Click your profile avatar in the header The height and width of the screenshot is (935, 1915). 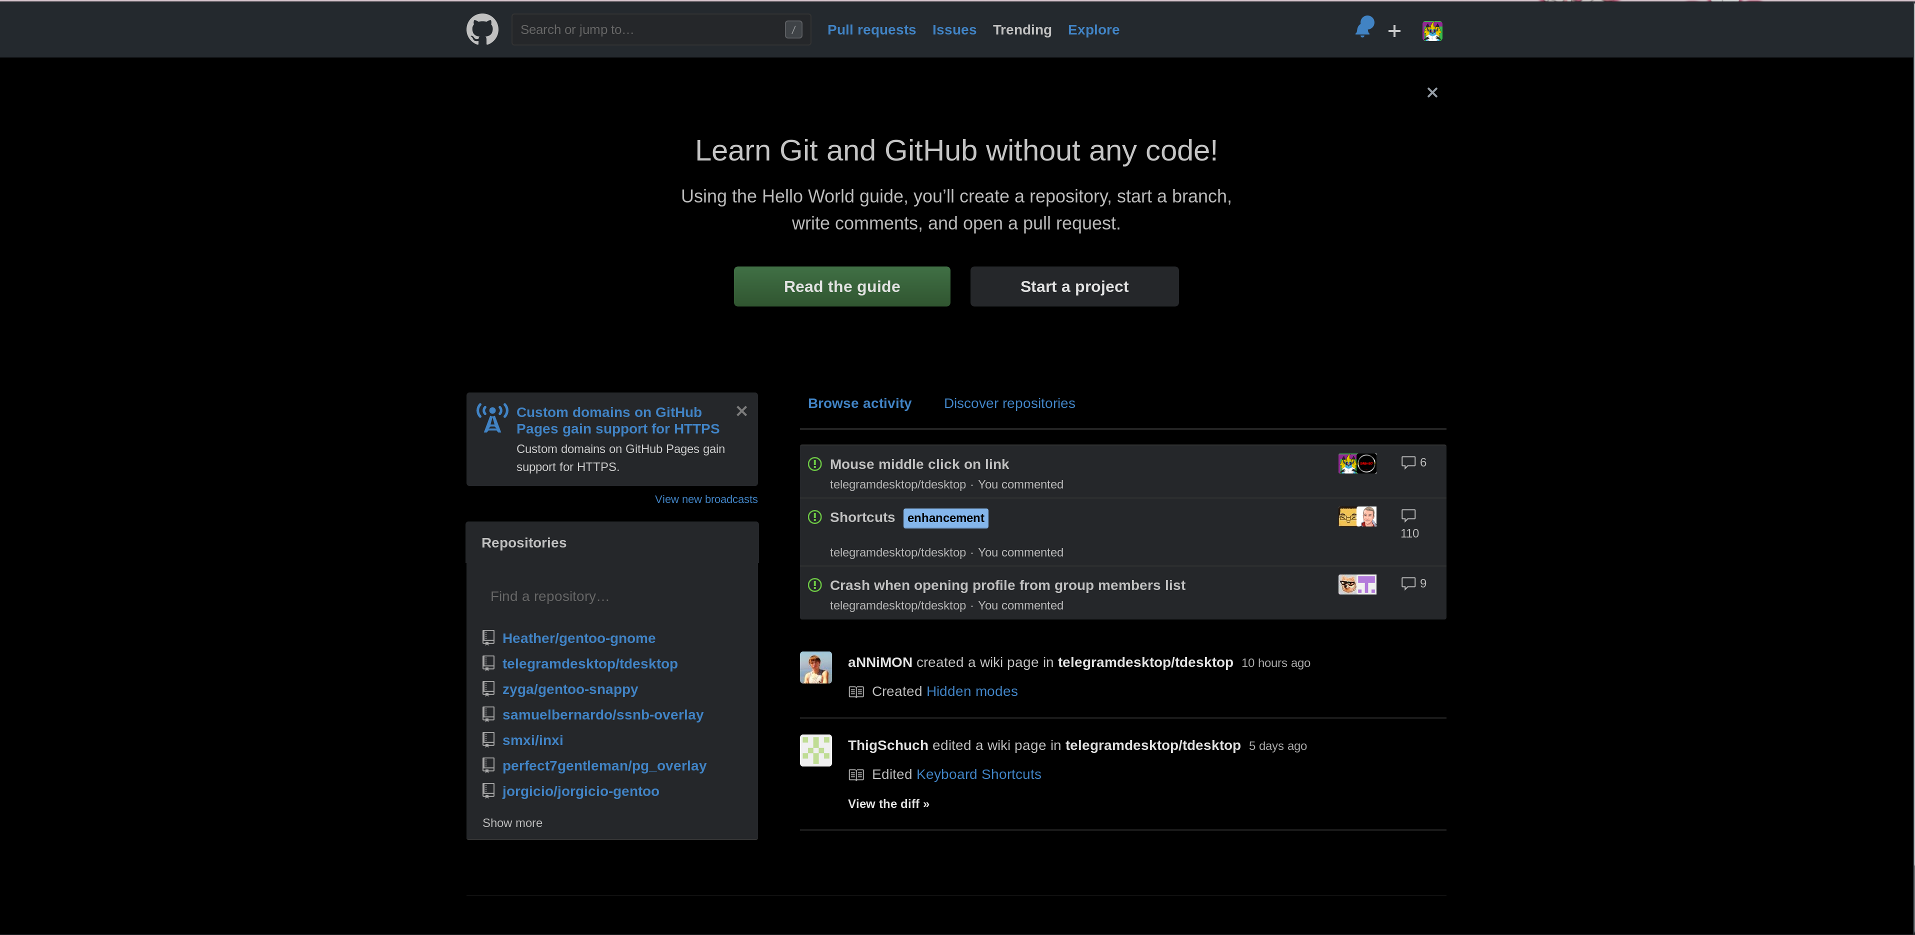[1432, 30]
